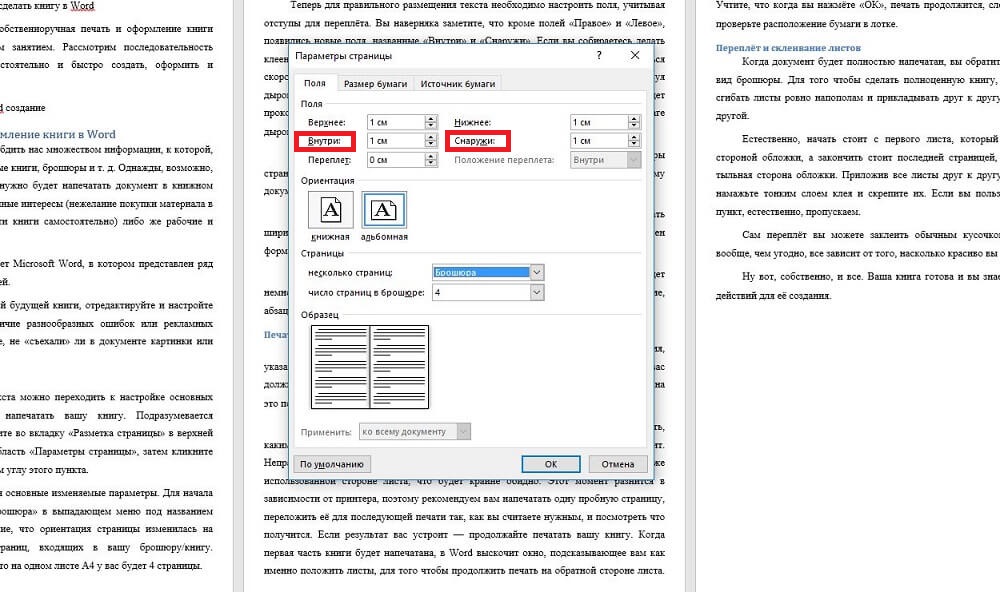Click the Верхнее margin spinner arrows

click(x=431, y=122)
